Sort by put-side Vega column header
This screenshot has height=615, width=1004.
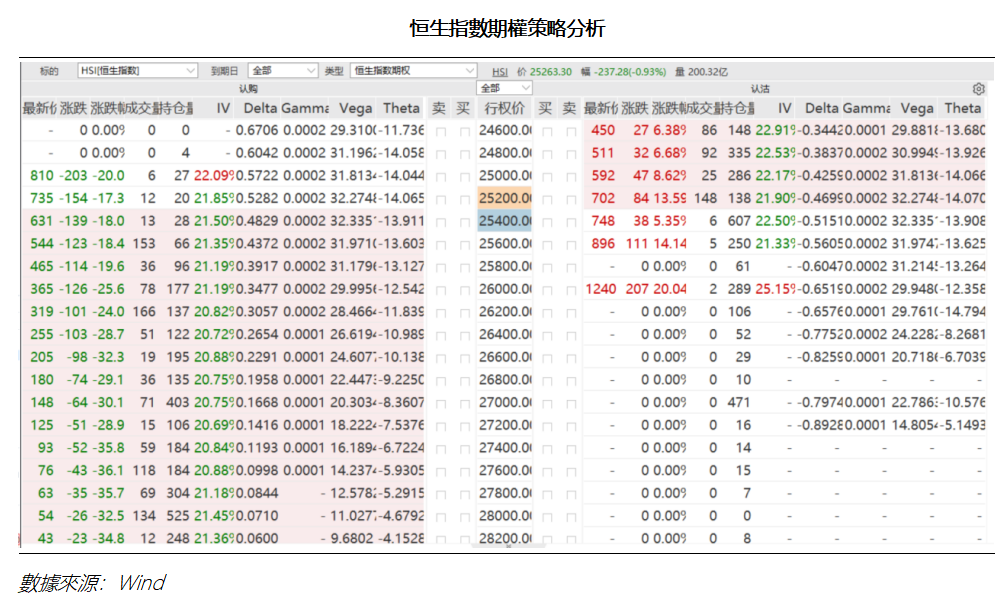(x=917, y=108)
